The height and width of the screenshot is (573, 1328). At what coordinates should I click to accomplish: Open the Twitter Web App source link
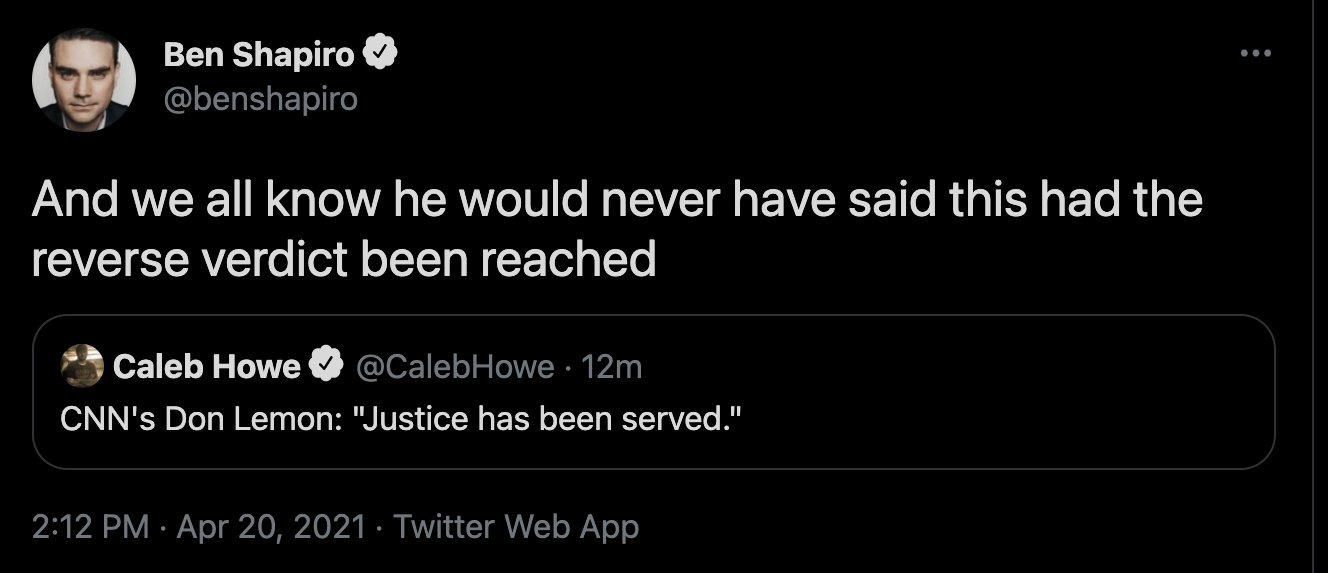pos(516,526)
